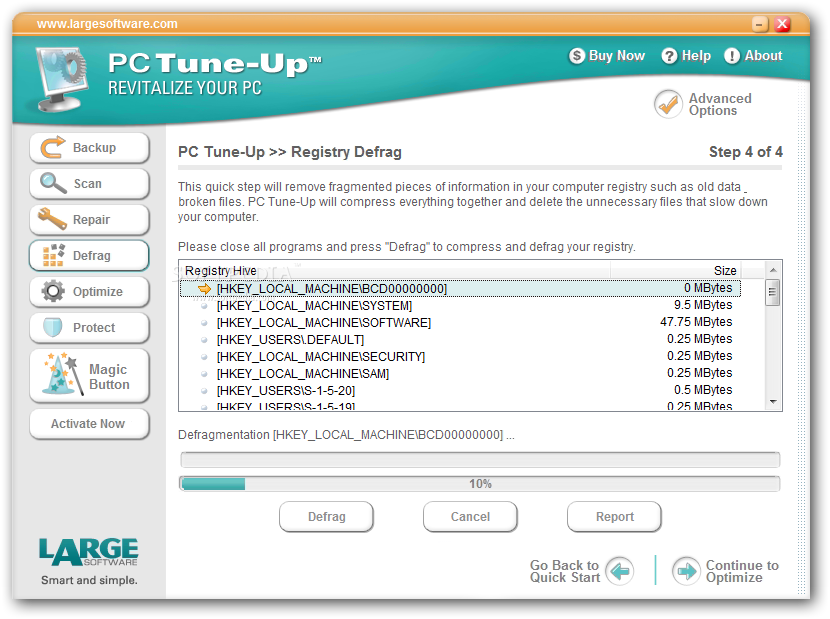Click the Size column header
Image resolution: width=830 pixels, height=619 pixels.
coord(675,271)
